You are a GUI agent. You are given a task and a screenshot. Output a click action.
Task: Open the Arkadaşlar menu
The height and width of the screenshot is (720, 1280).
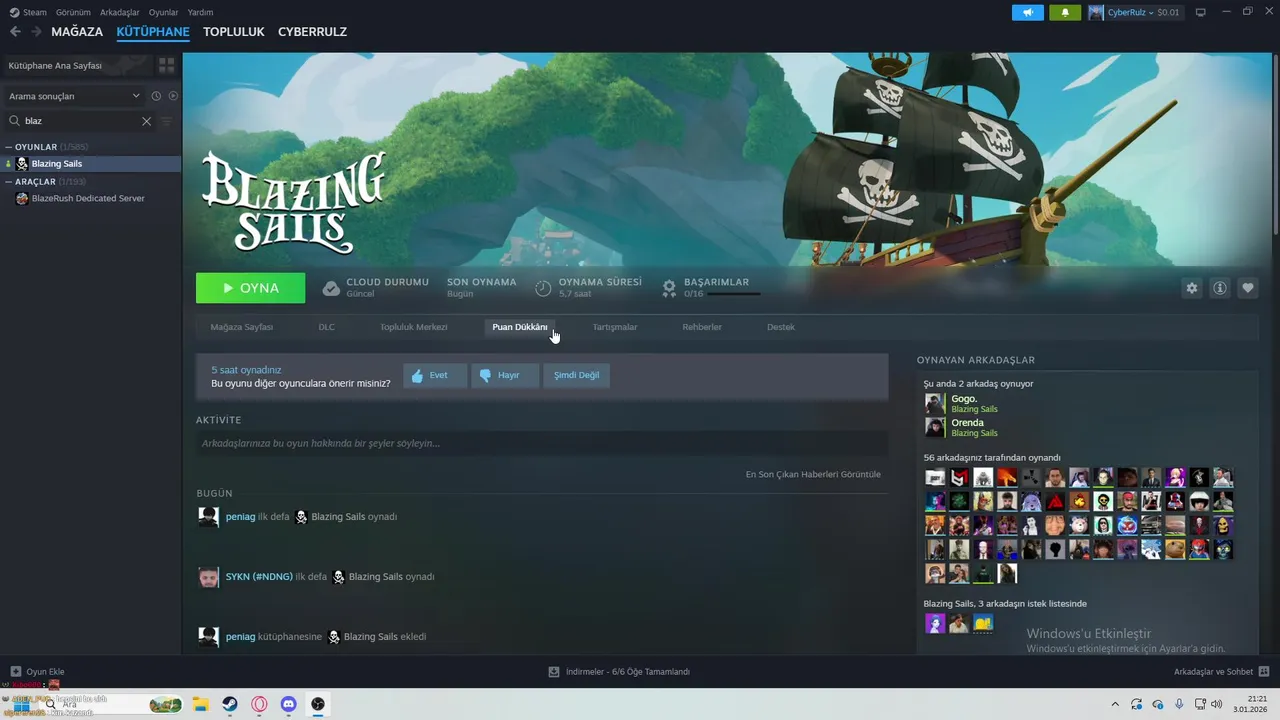click(120, 12)
